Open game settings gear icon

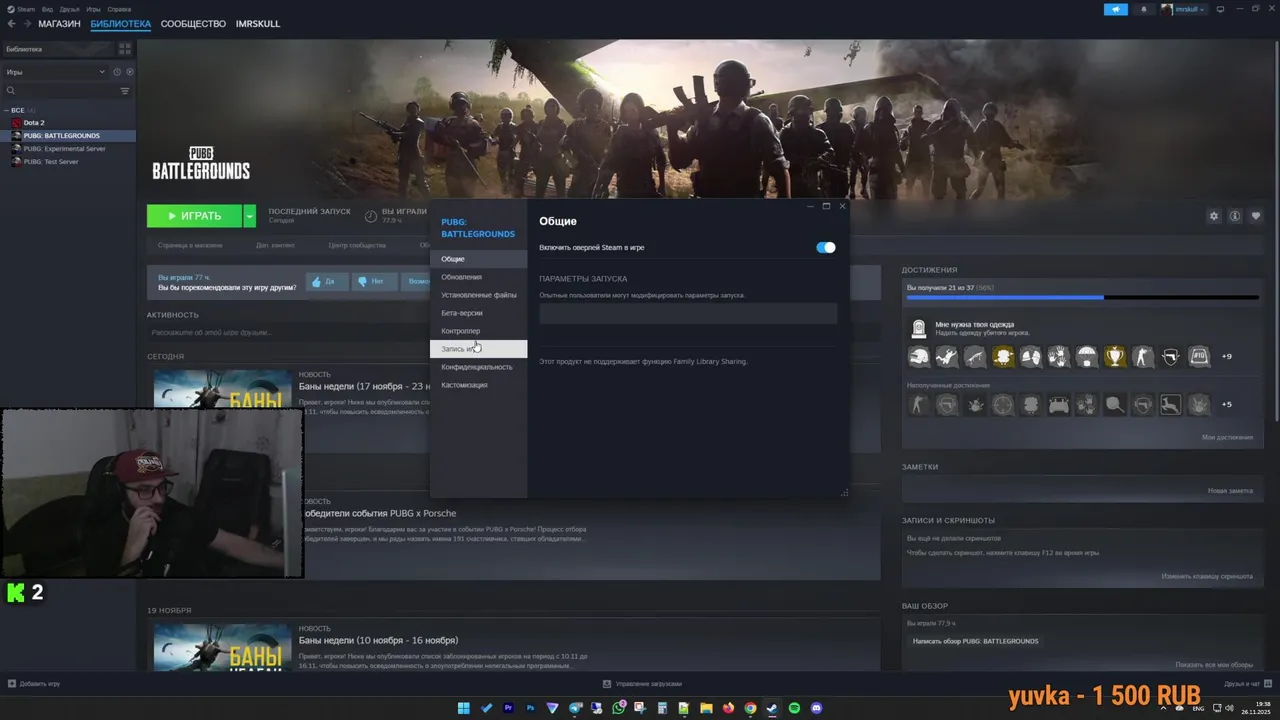[1214, 216]
